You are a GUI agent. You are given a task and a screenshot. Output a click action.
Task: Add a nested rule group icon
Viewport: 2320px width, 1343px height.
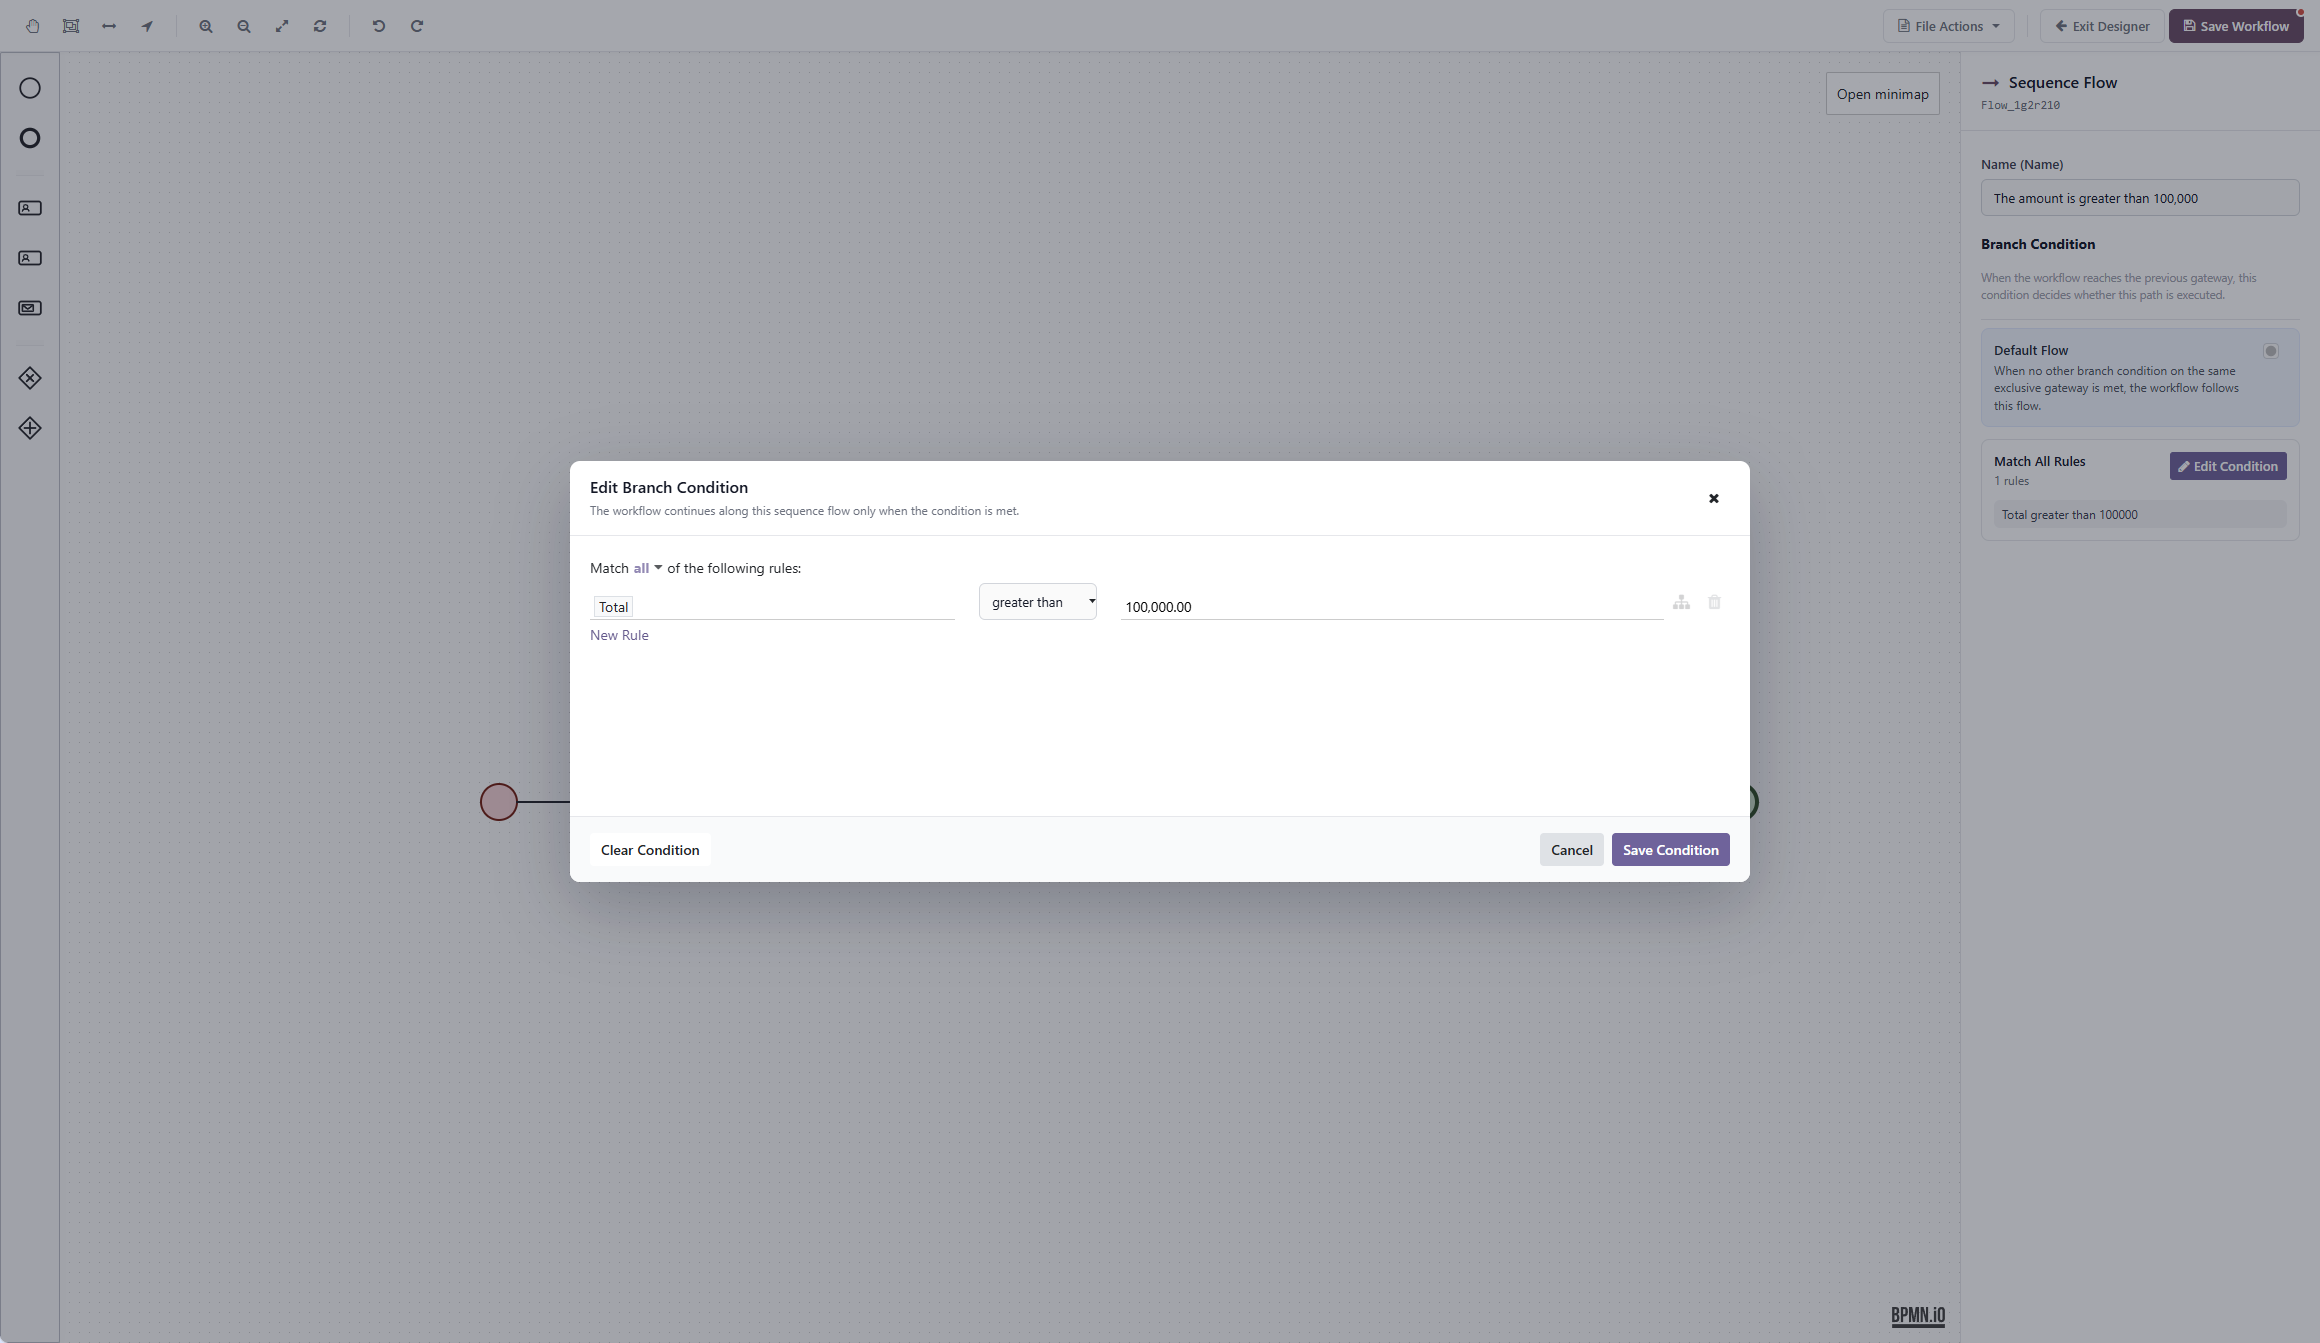click(1681, 602)
